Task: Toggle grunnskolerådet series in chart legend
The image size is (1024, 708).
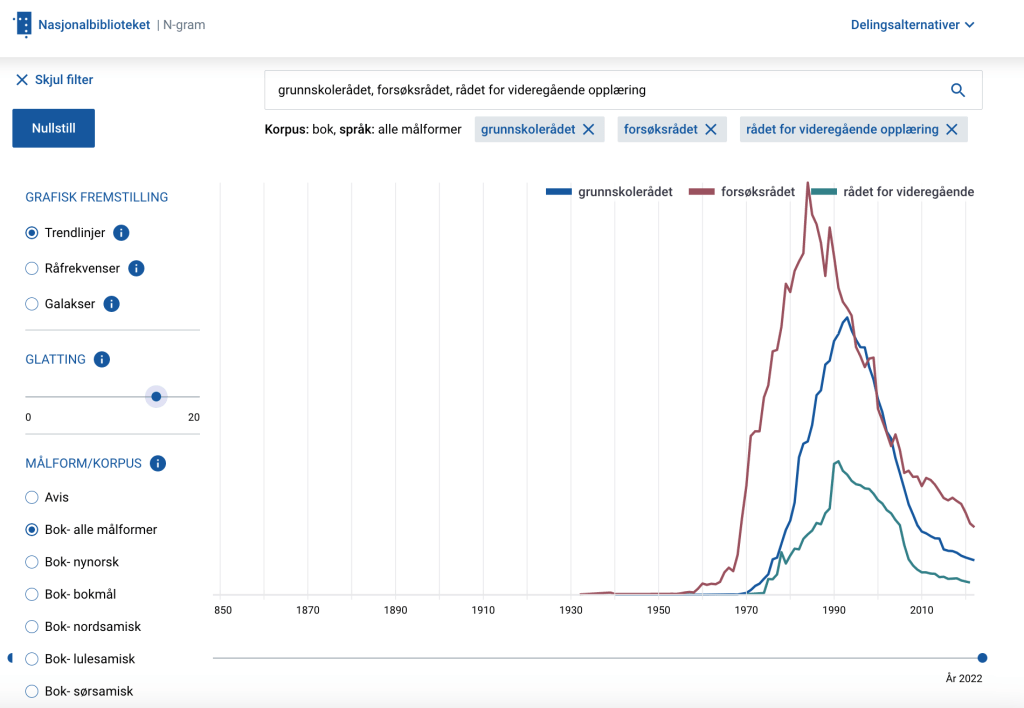Action: click(610, 192)
